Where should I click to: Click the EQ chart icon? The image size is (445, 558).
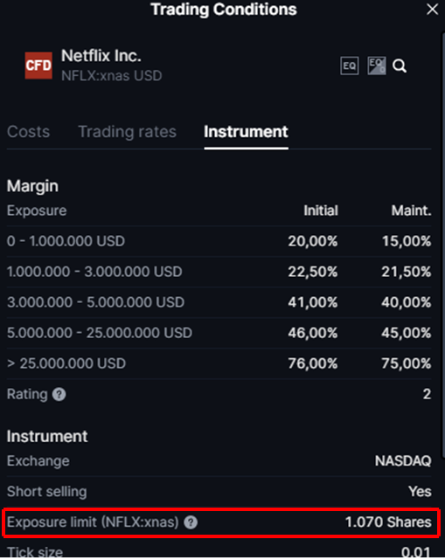pos(376,66)
